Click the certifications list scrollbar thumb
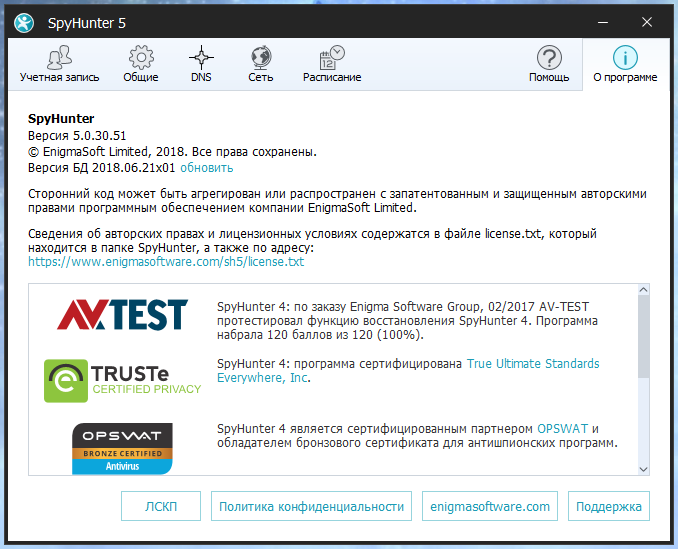The width and height of the screenshot is (678, 549). (643, 336)
